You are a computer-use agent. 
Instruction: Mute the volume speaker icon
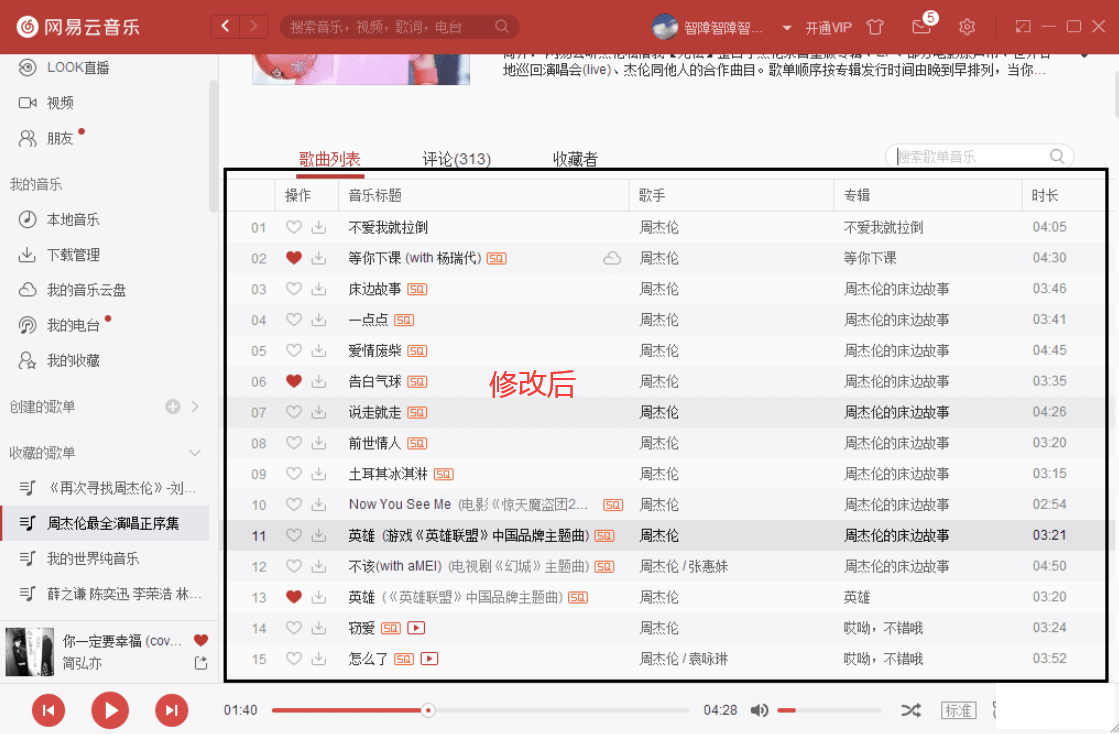(x=759, y=710)
